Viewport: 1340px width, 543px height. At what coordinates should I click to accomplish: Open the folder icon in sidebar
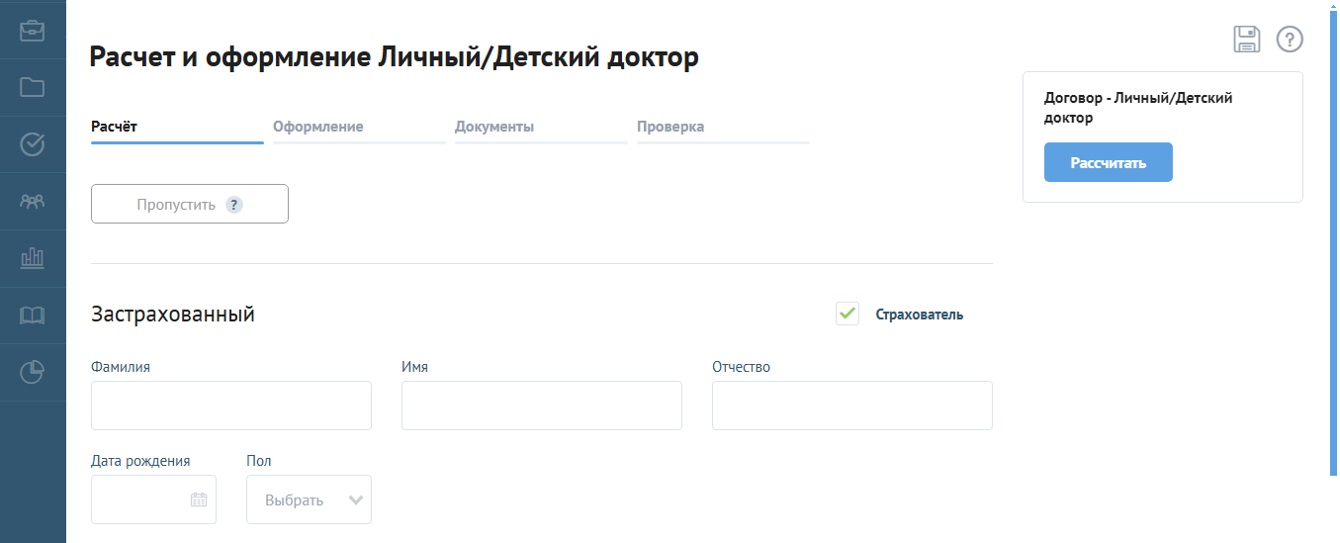[32, 87]
